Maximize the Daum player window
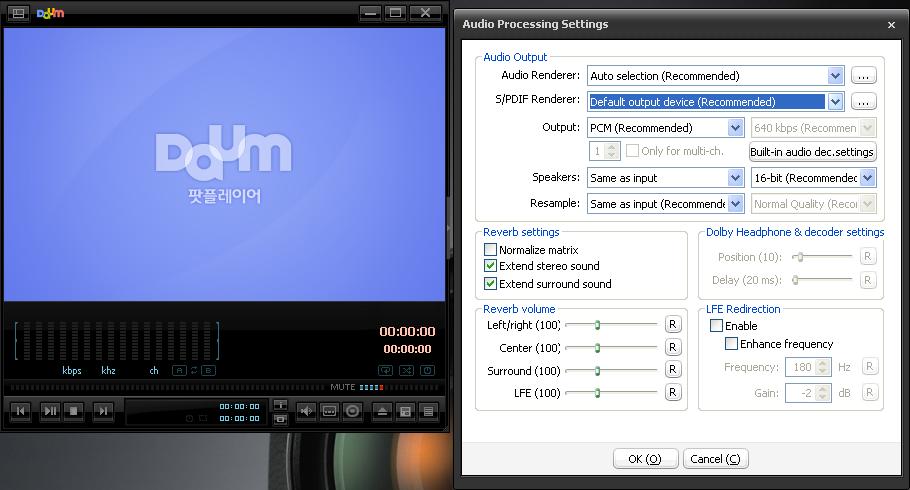The width and height of the screenshot is (910, 490). point(396,13)
